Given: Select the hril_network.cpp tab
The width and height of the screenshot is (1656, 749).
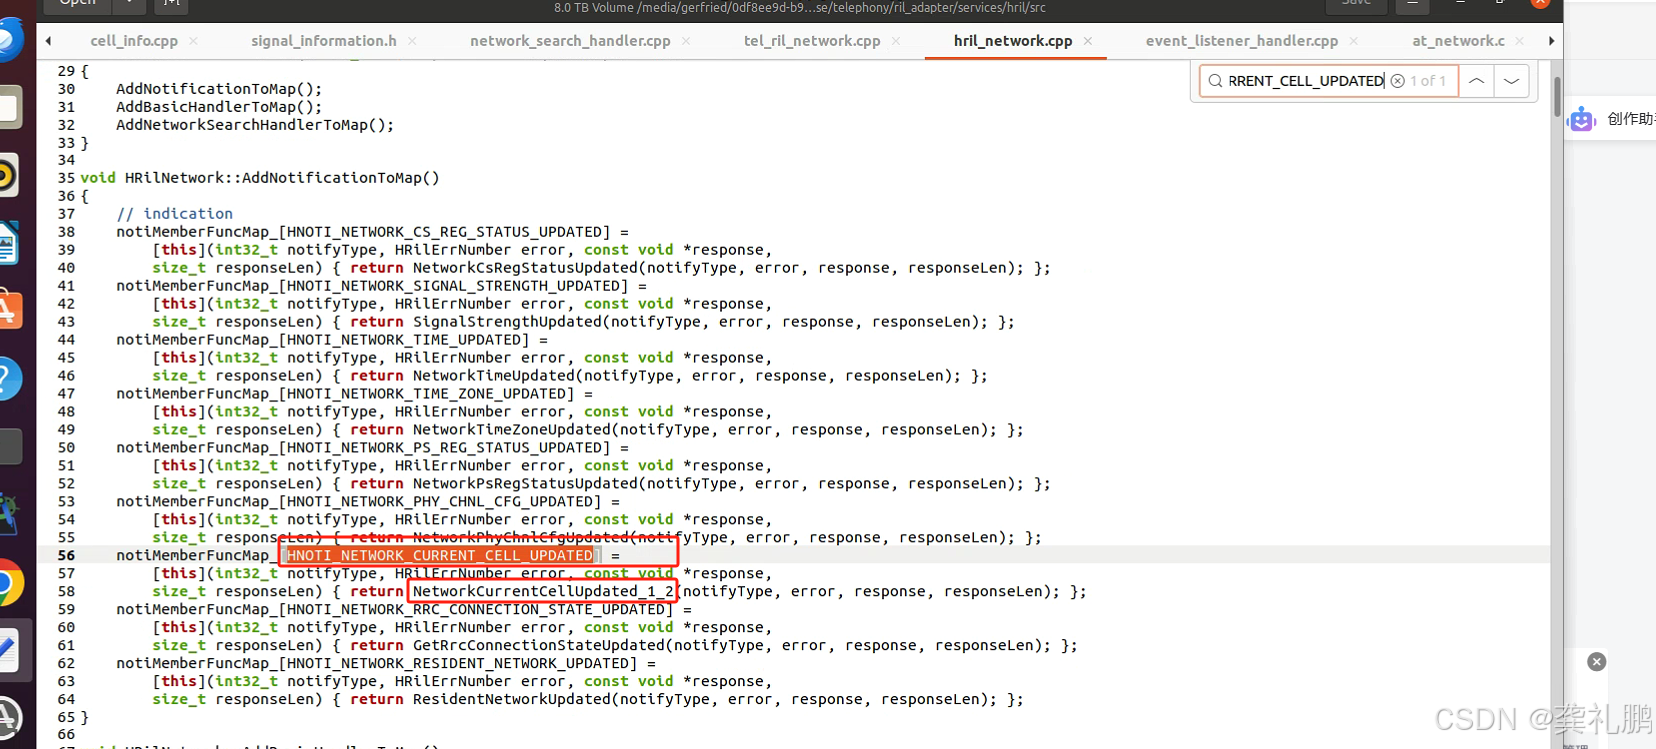Looking at the screenshot, I should point(1013,41).
